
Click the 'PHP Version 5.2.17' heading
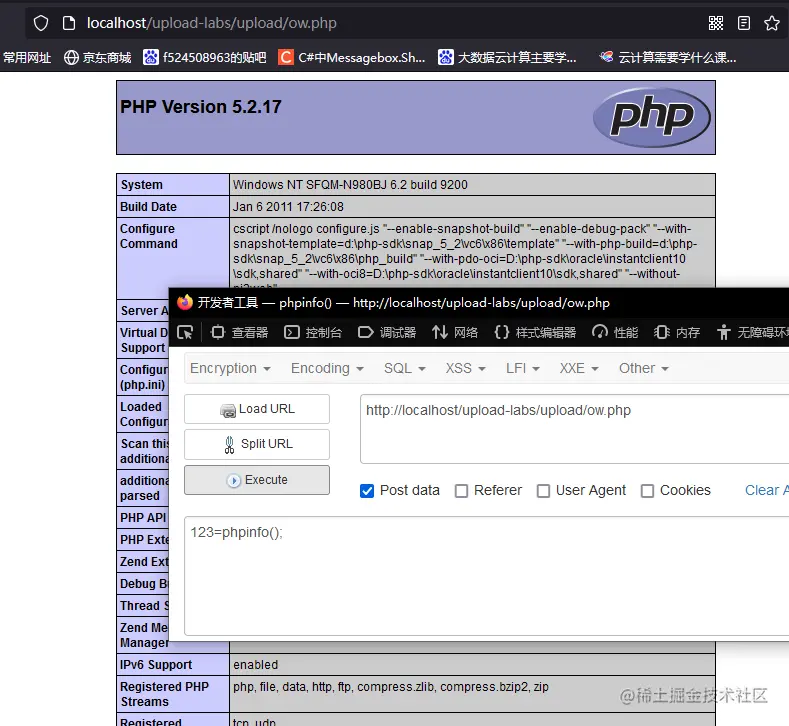tap(201, 107)
